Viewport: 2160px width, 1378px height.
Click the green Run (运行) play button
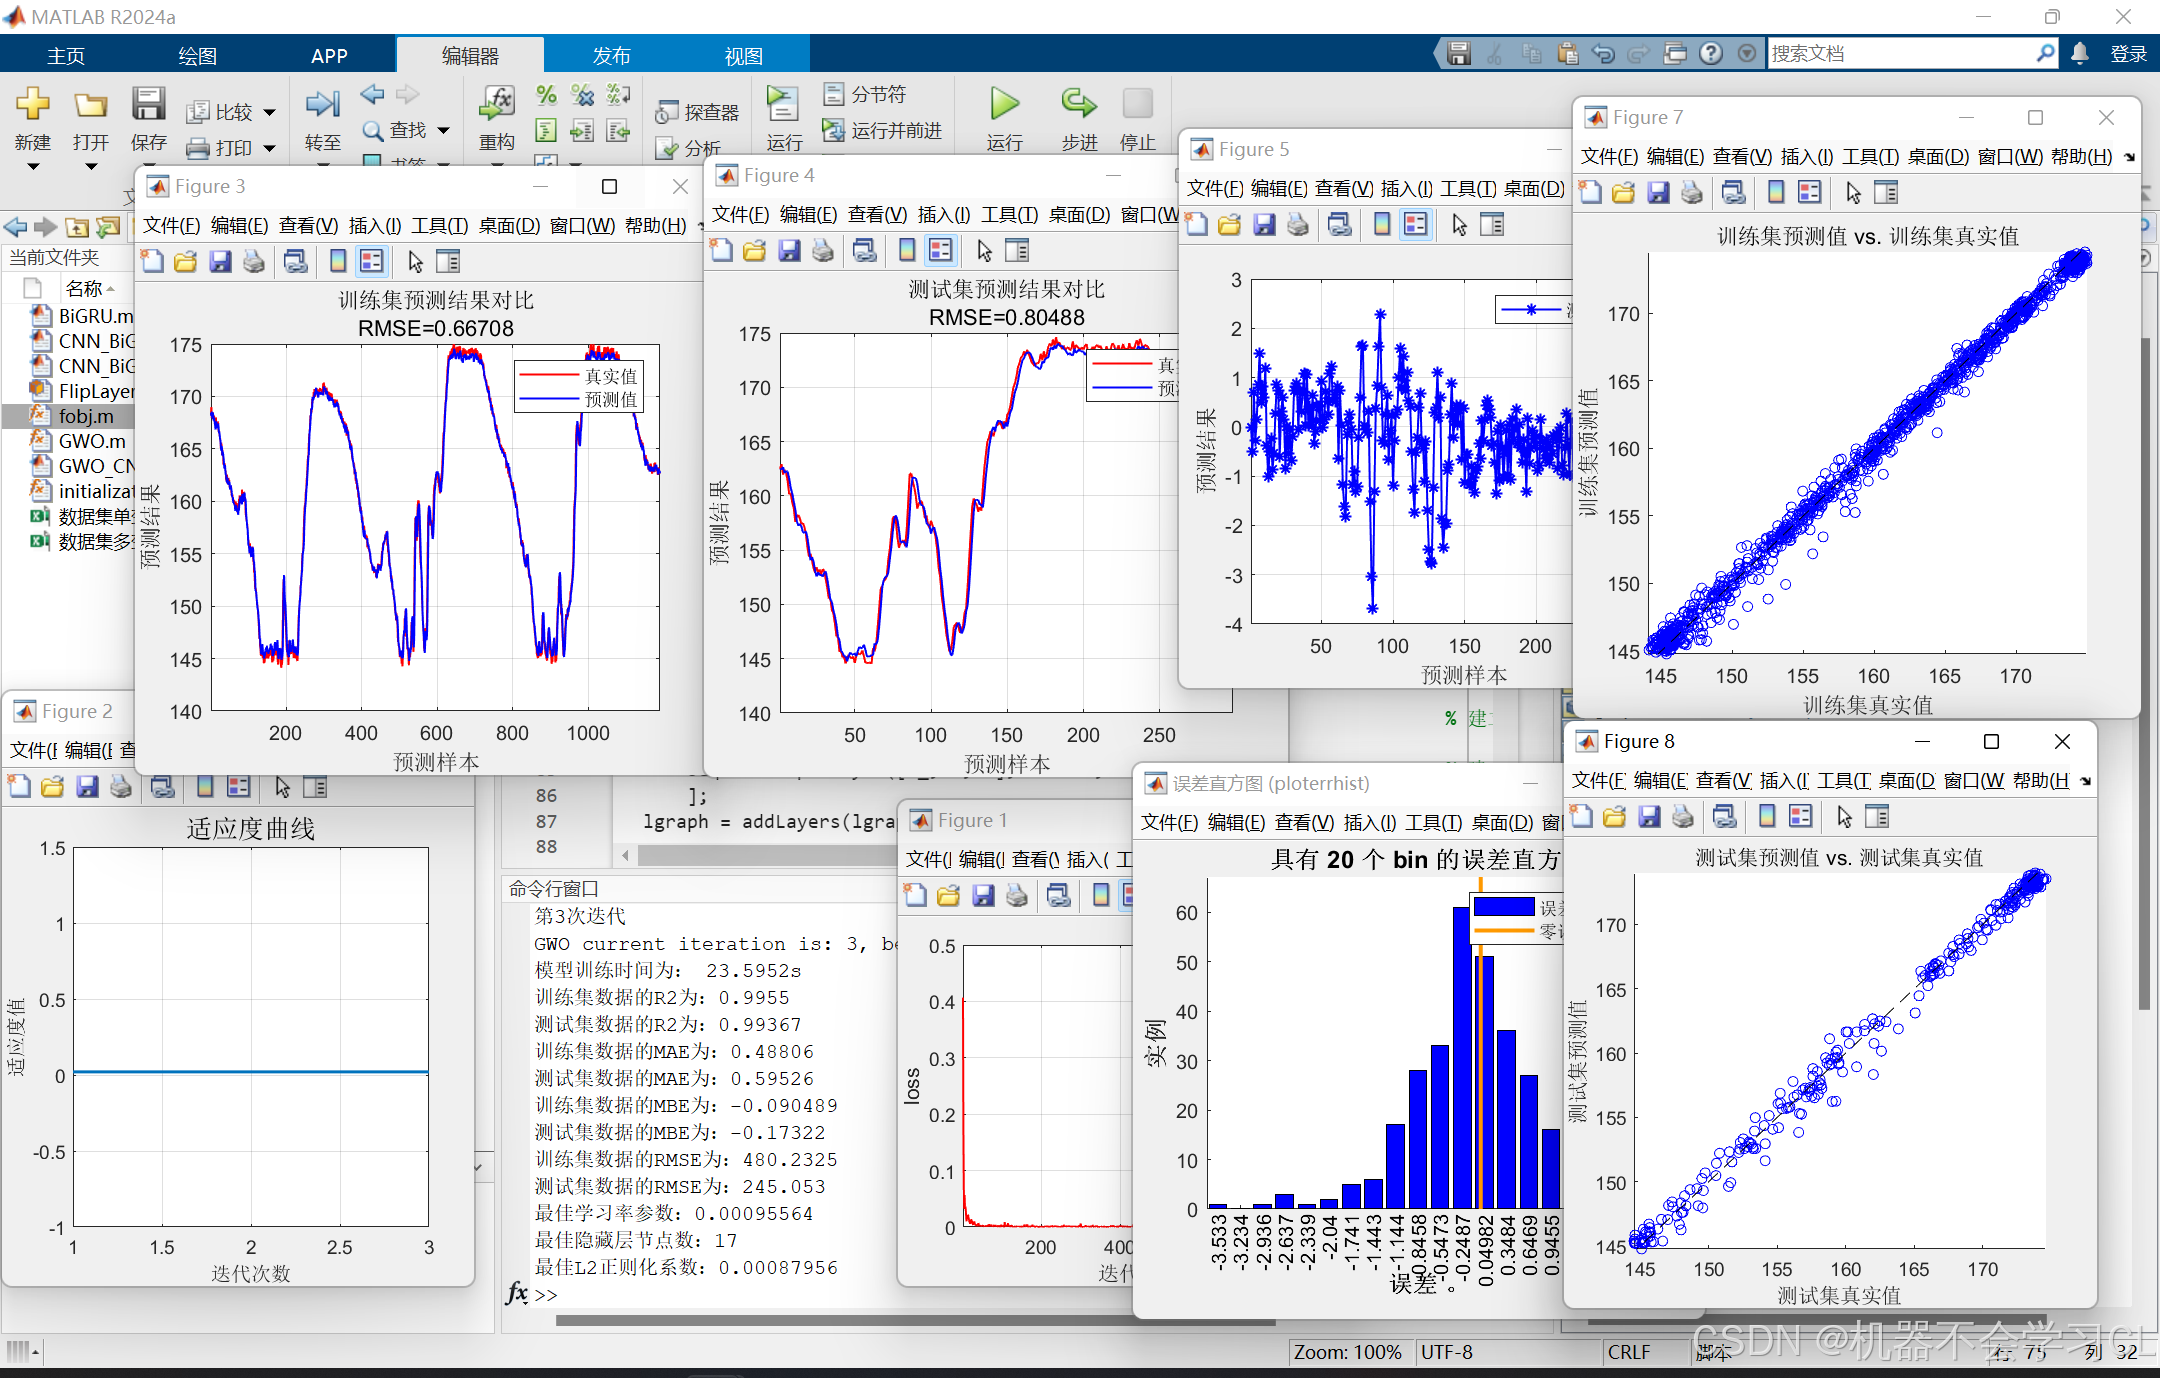tap(1004, 104)
